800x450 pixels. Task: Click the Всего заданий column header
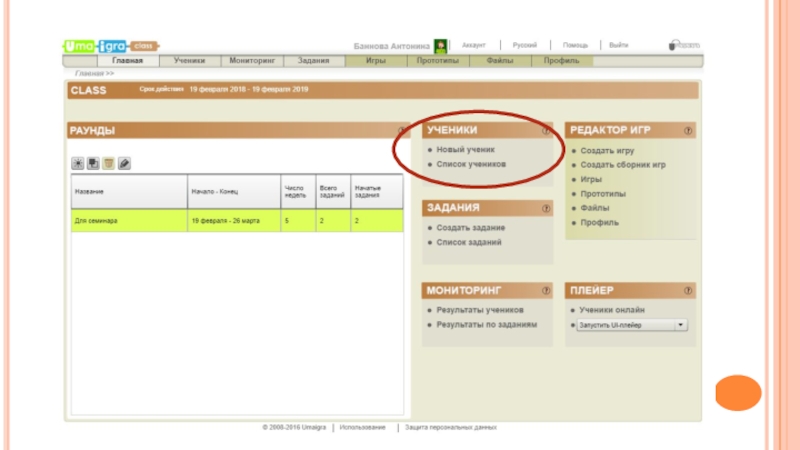tap(333, 192)
